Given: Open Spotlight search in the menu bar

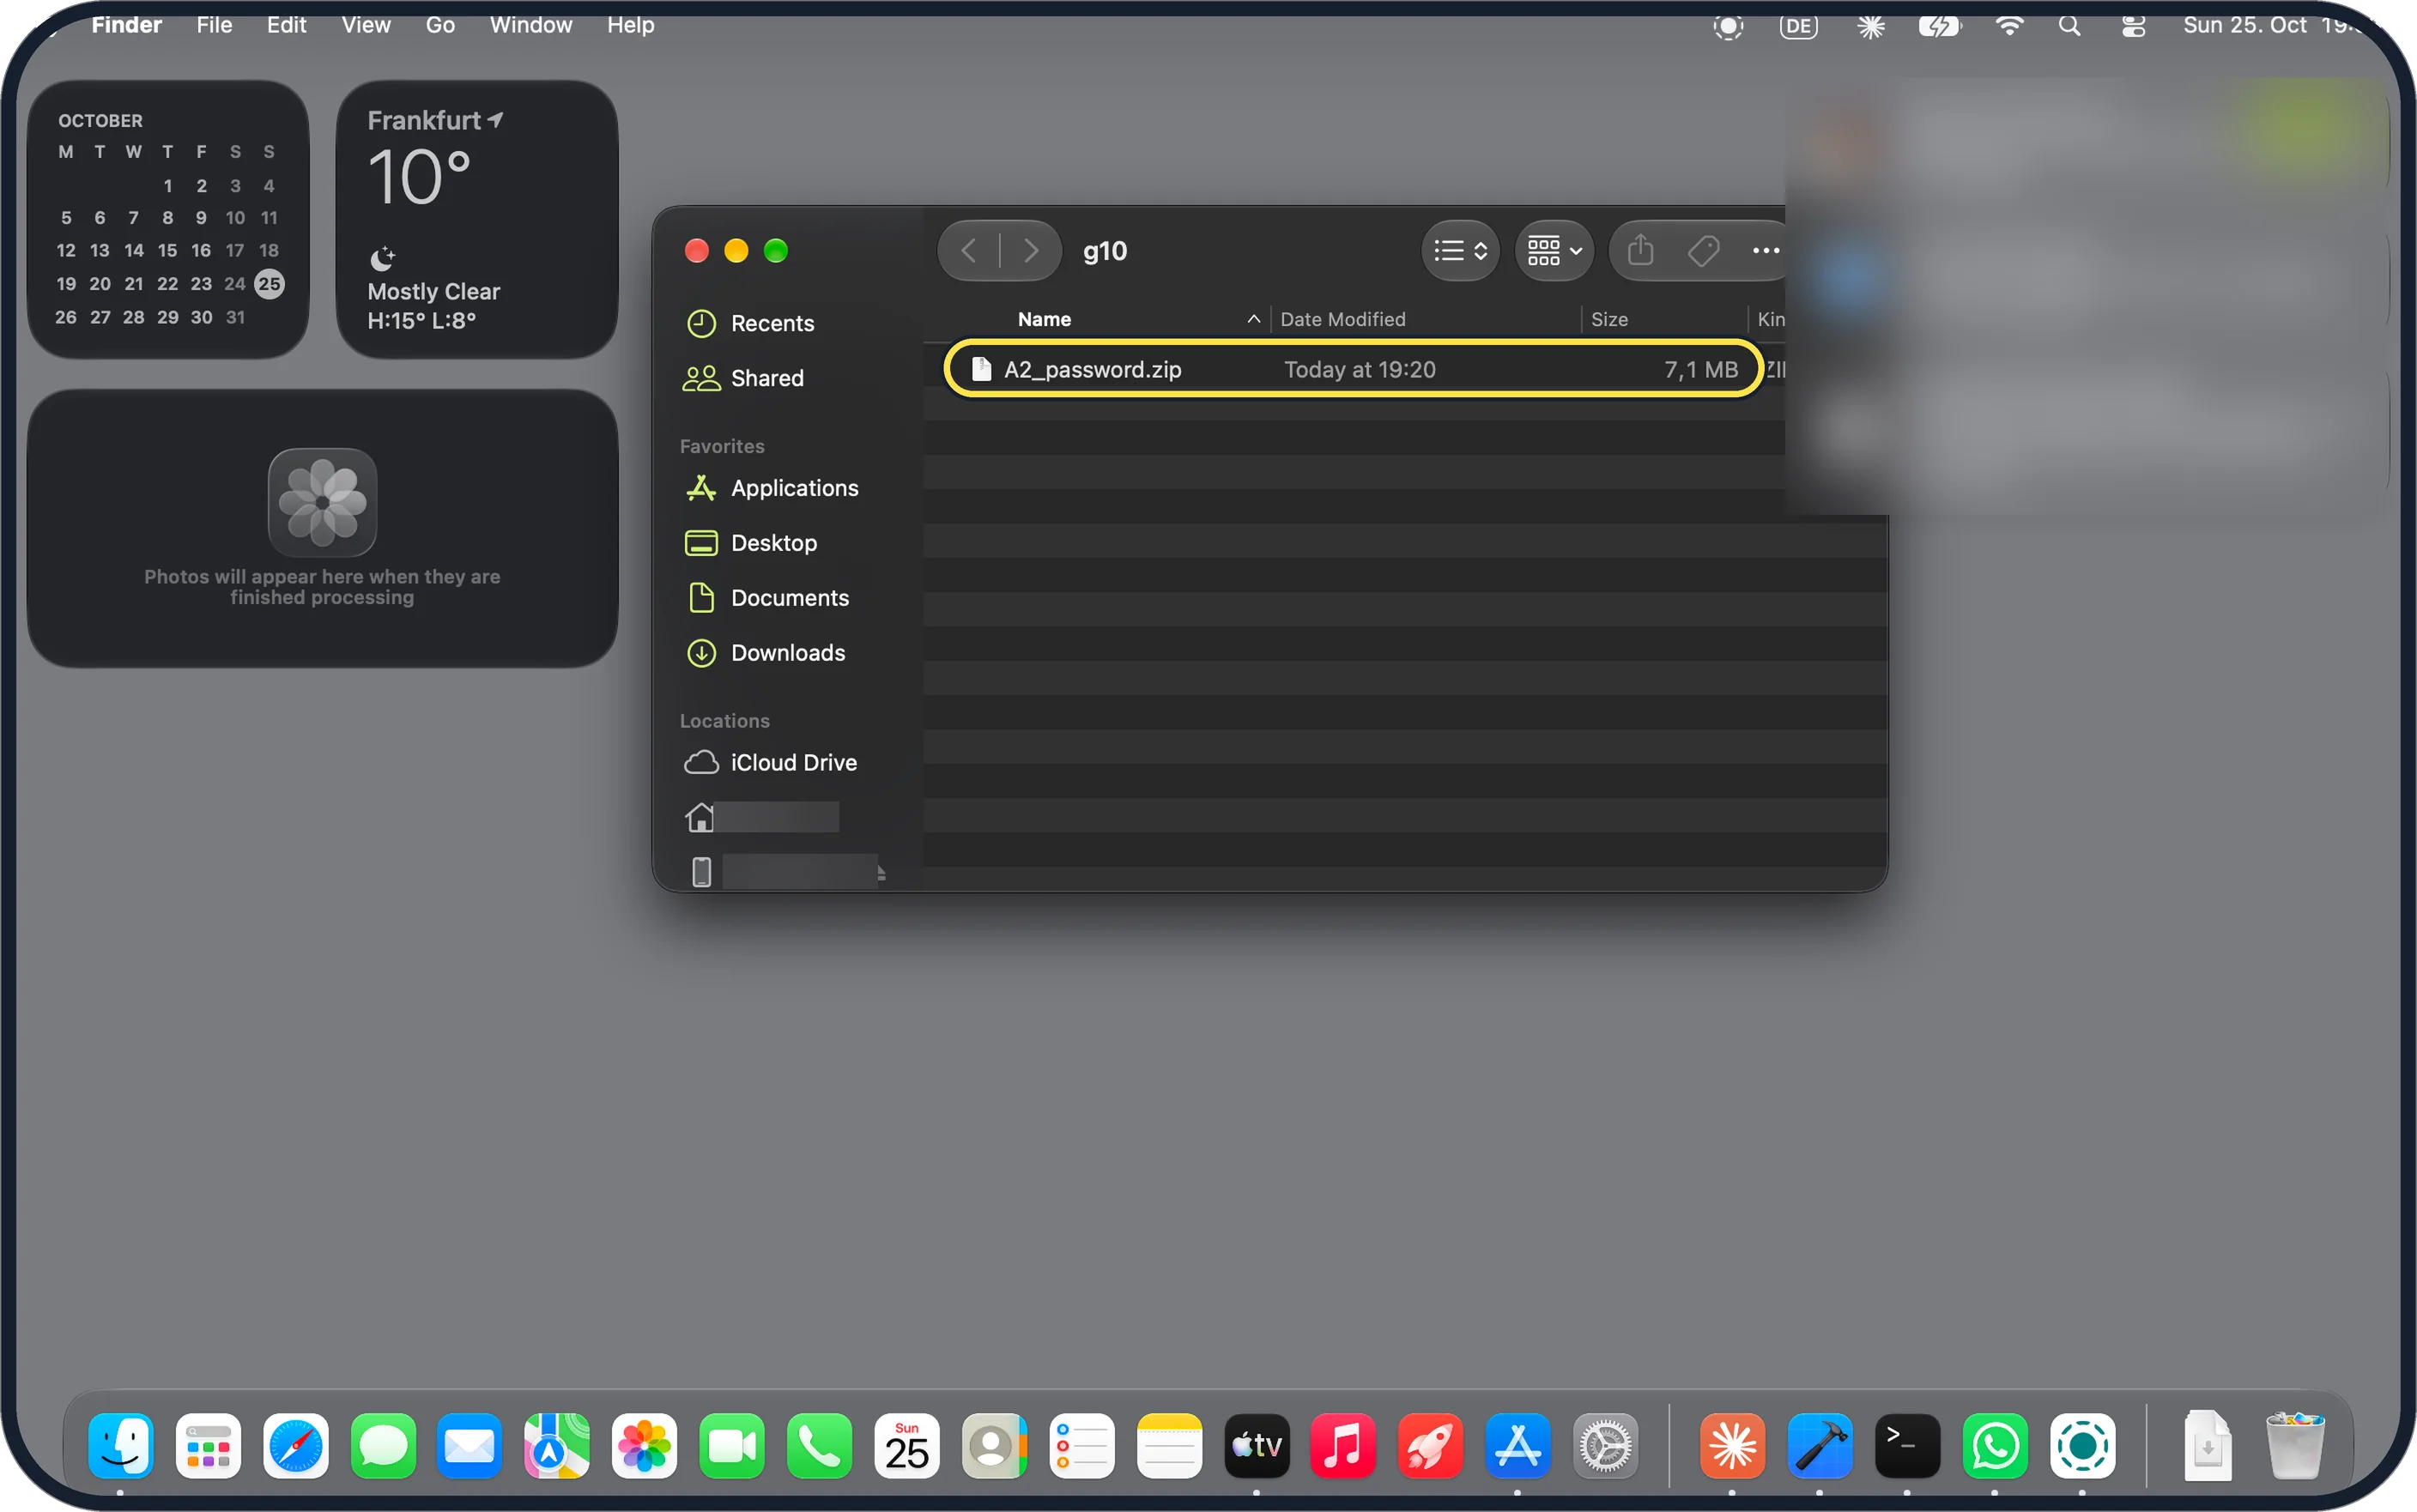Looking at the screenshot, I should coord(2069,26).
